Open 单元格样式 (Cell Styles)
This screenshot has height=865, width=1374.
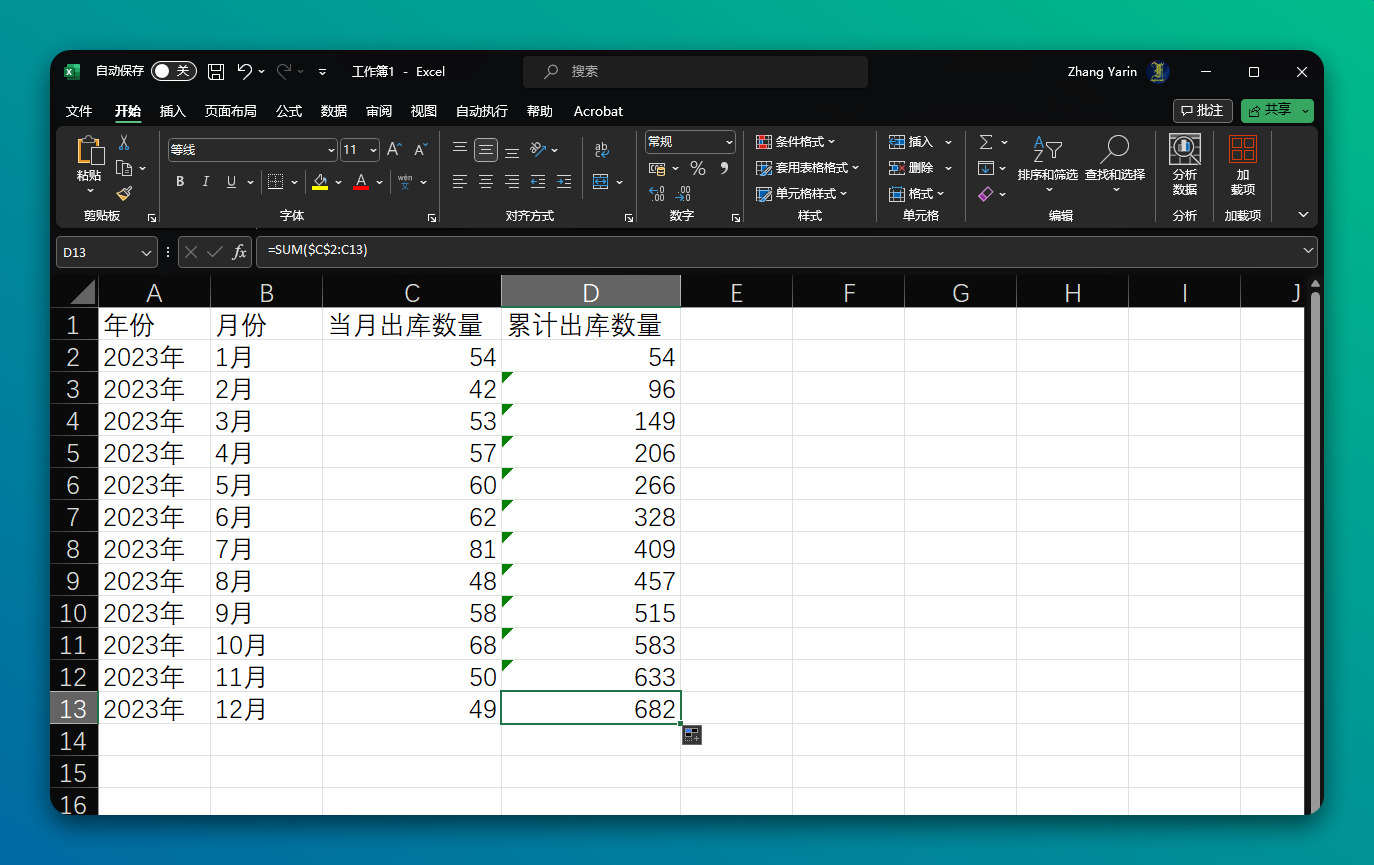point(802,194)
